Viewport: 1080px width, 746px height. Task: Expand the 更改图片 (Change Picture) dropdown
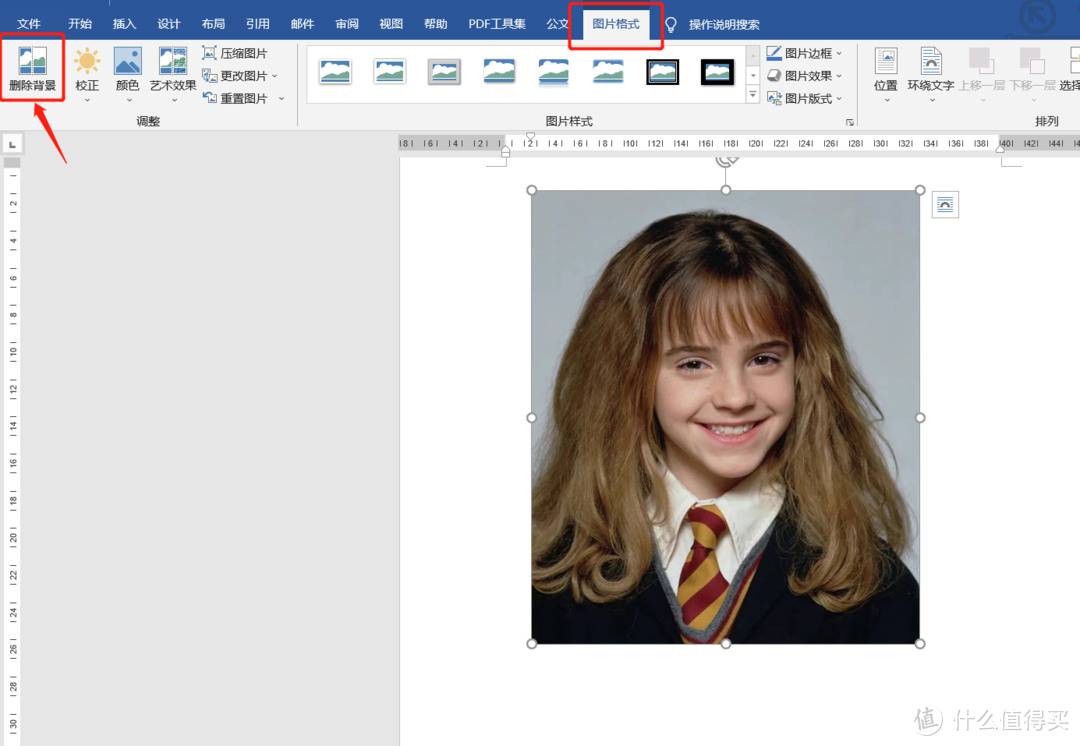click(240, 76)
